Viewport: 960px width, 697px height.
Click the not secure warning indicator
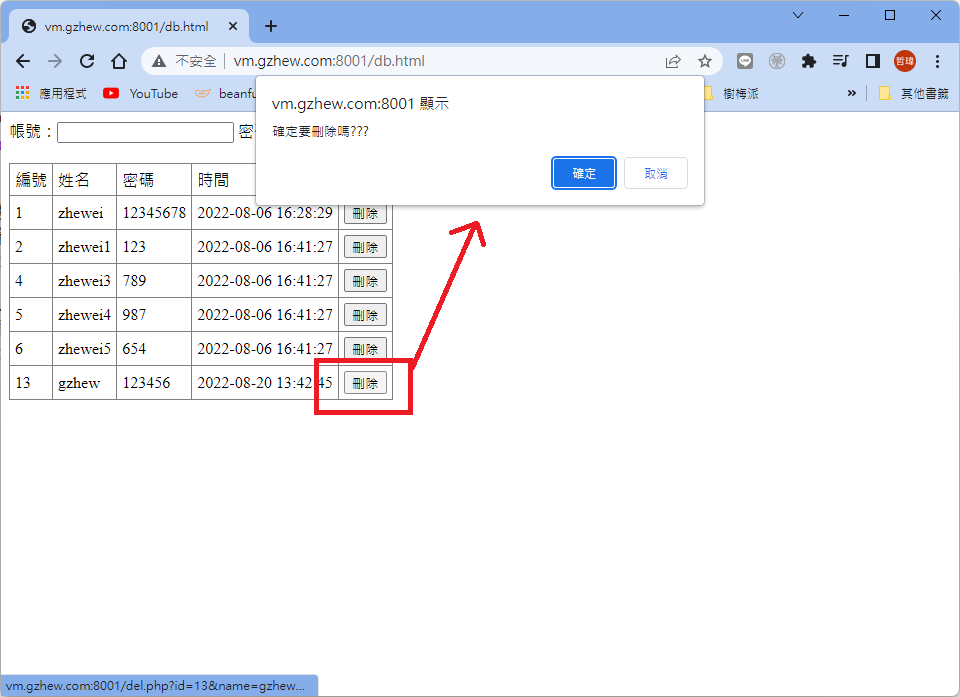[x=186, y=61]
